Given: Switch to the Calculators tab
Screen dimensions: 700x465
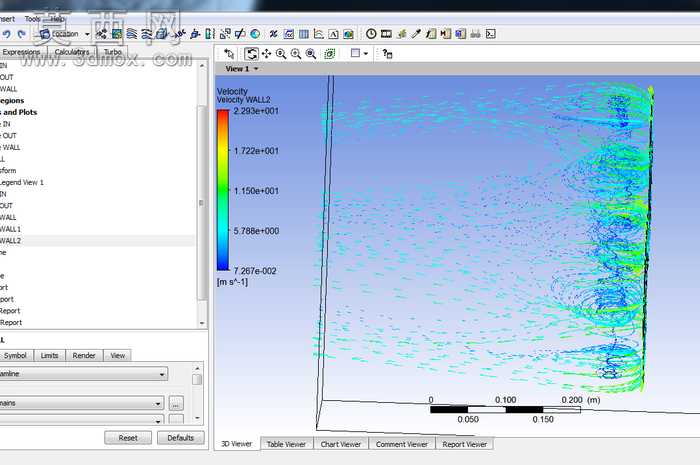Looking at the screenshot, I should pyautogui.click(x=72, y=52).
